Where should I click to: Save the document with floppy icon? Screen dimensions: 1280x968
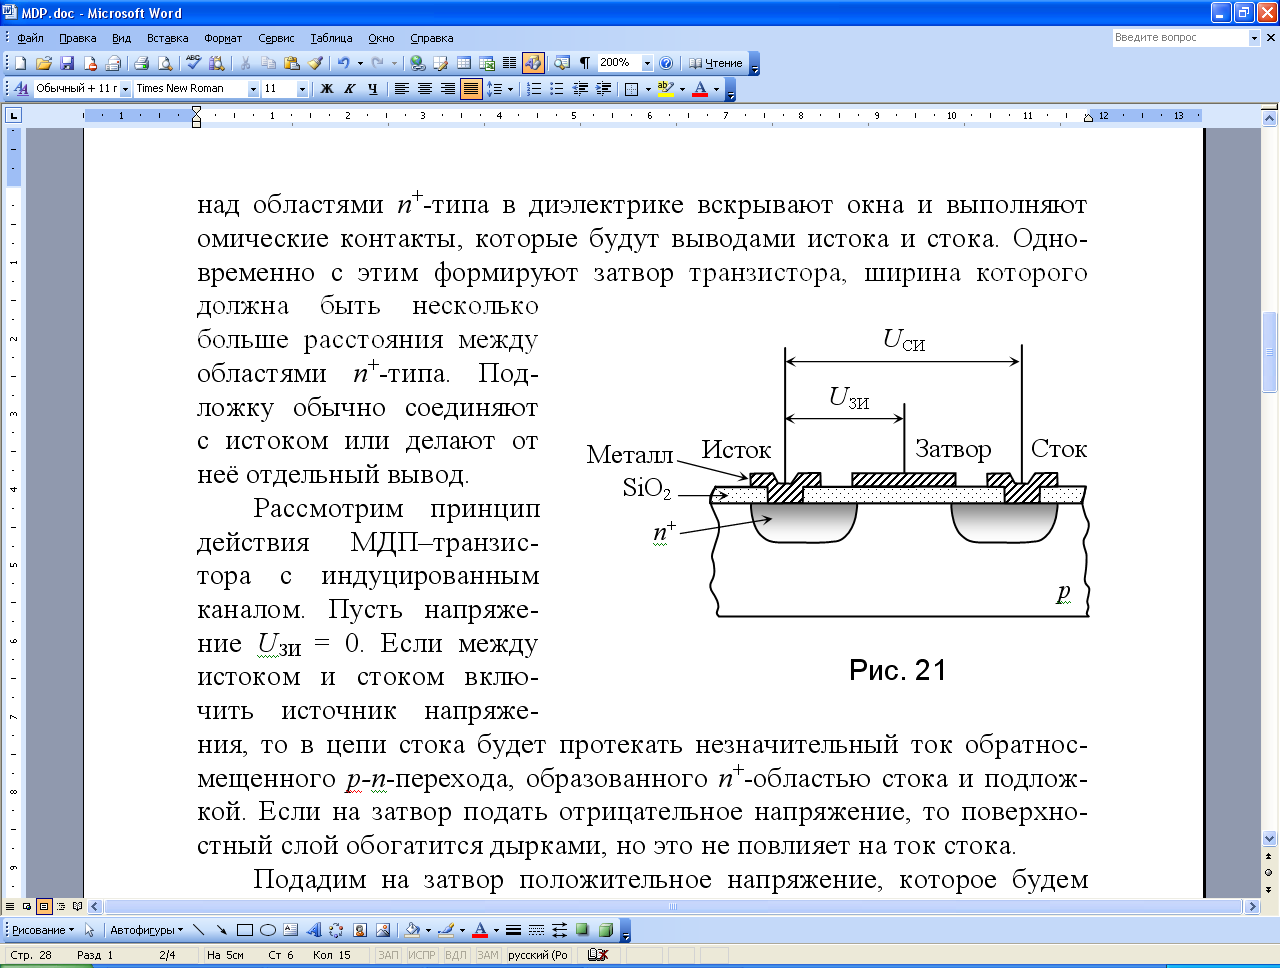coord(67,63)
